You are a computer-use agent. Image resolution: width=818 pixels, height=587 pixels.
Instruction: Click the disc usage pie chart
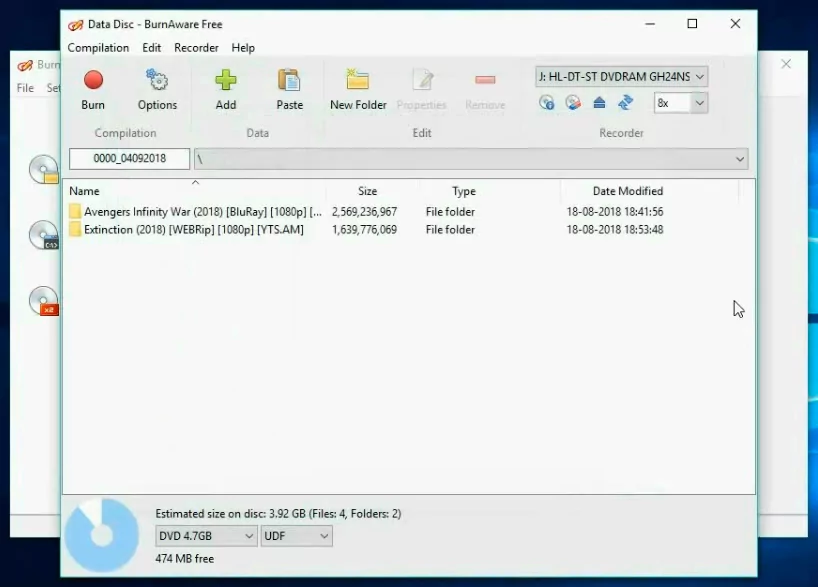pyautogui.click(x=102, y=535)
